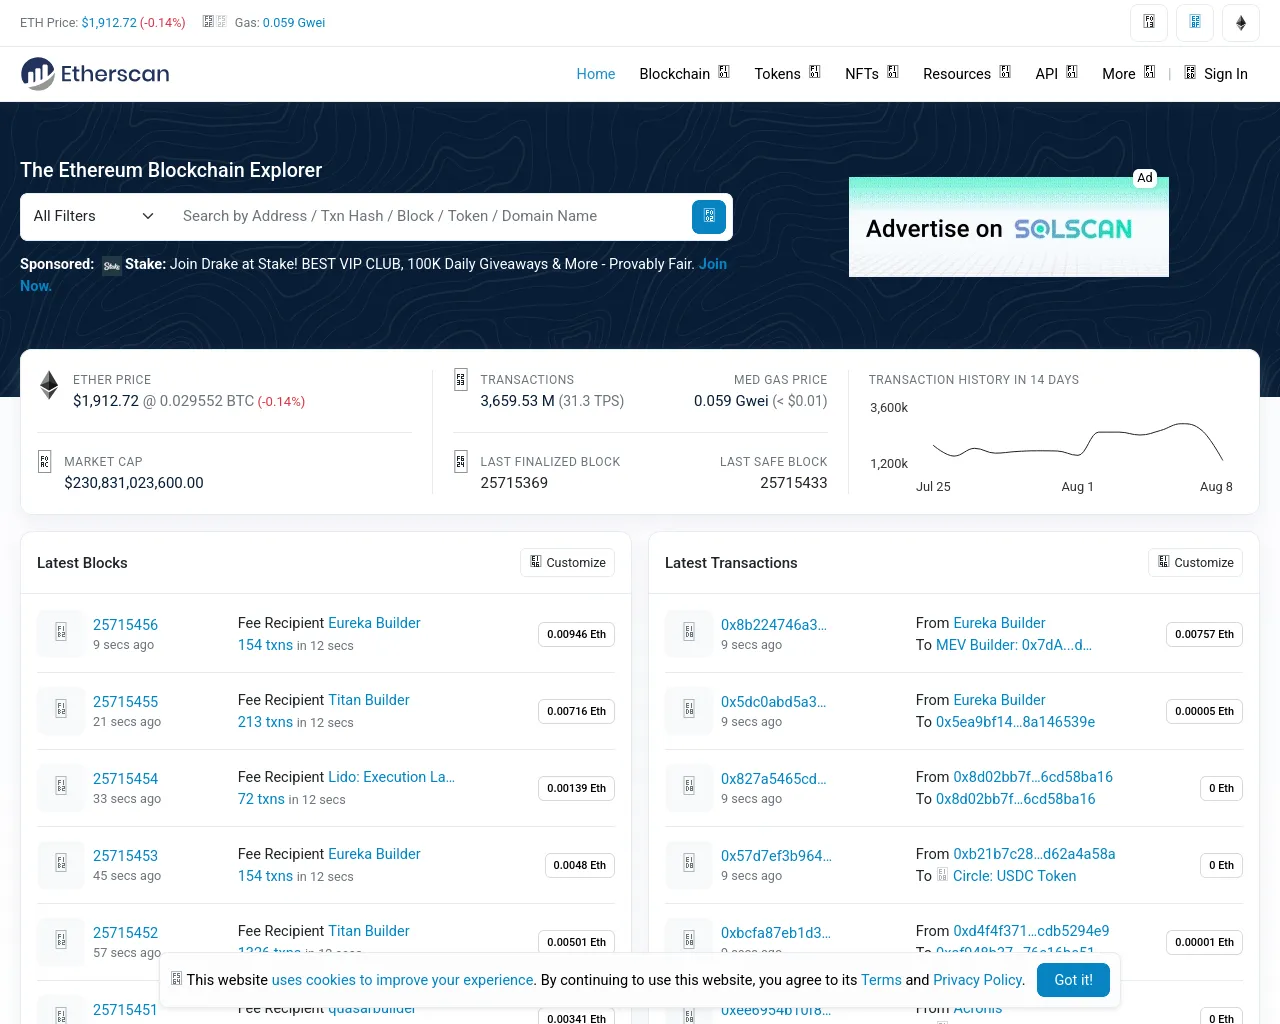Viewport: 1280px width, 1024px height.
Task: Open Titan Builder for block 25715455
Action: [x=369, y=700]
